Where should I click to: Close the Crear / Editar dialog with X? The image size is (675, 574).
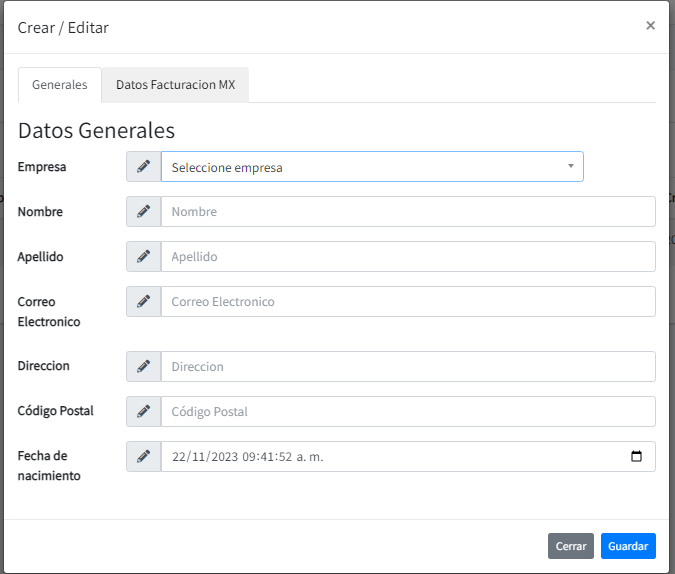pos(650,26)
